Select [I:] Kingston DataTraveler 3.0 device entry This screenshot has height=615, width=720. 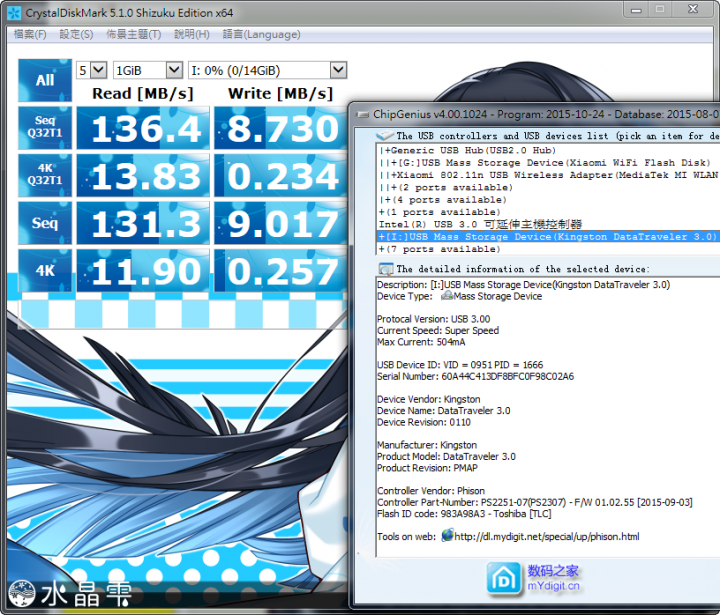click(547, 237)
